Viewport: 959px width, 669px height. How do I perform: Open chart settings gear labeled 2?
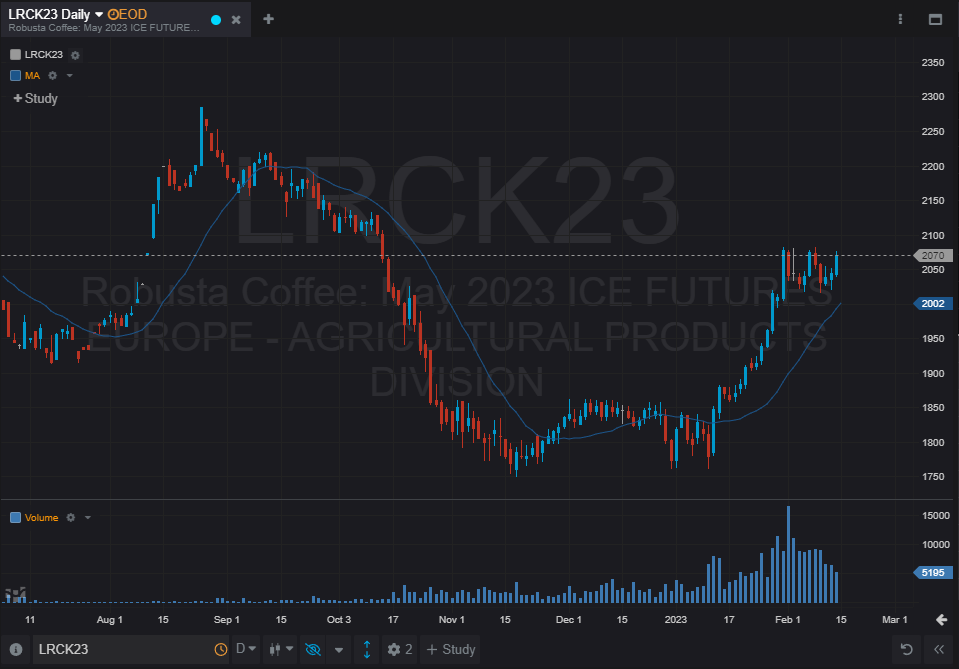click(x=400, y=649)
